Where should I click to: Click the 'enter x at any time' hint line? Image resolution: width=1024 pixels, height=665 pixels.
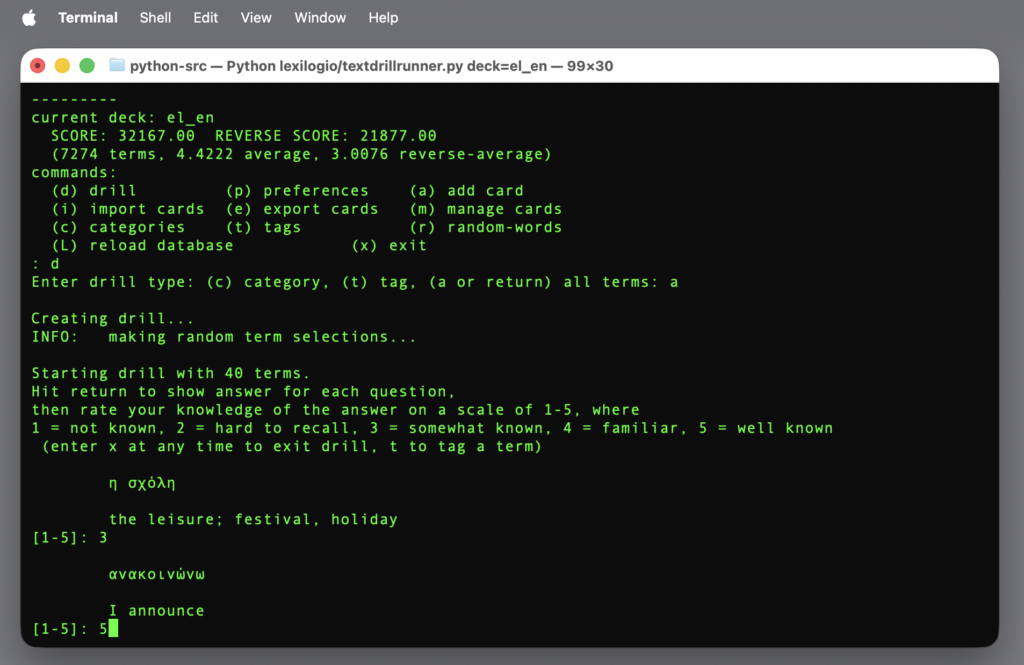[292, 447]
